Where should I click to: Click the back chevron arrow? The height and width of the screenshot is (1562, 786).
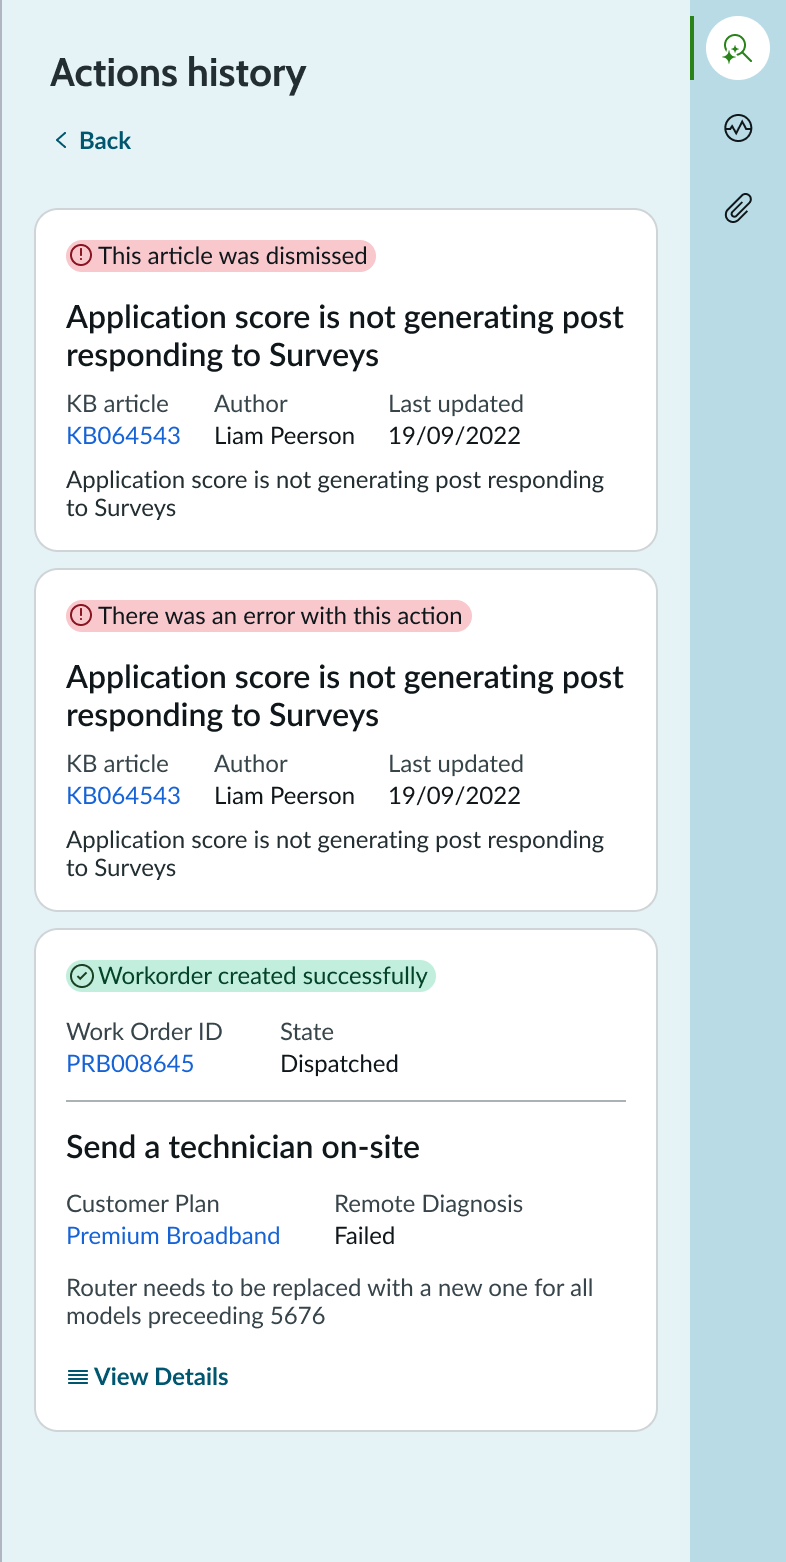pos(60,140)
